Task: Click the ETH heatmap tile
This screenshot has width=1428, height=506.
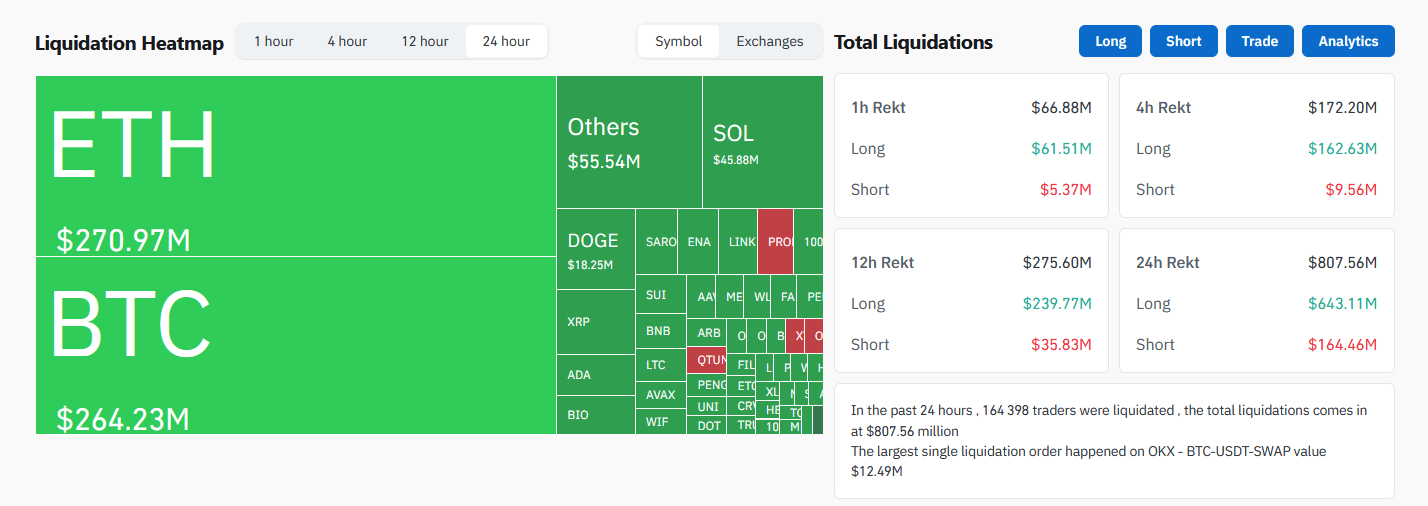Action: coord(295,165)
